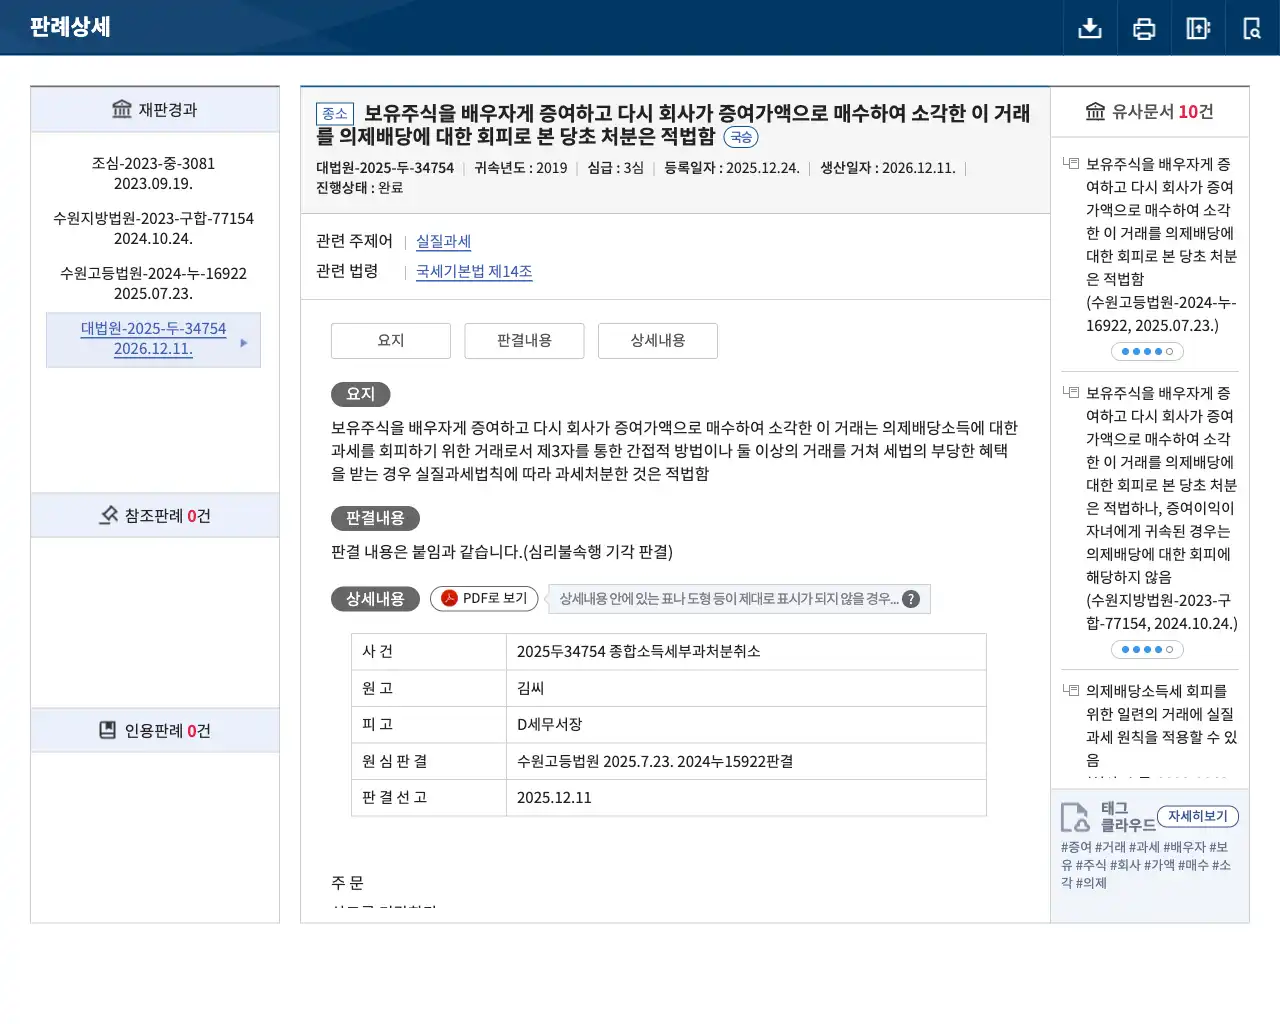The height and width of the screenshot is (1024, 1280).
Task: Click the 판 결 선 고 row label
Action: pyautogui.click(x=429, y=797)
